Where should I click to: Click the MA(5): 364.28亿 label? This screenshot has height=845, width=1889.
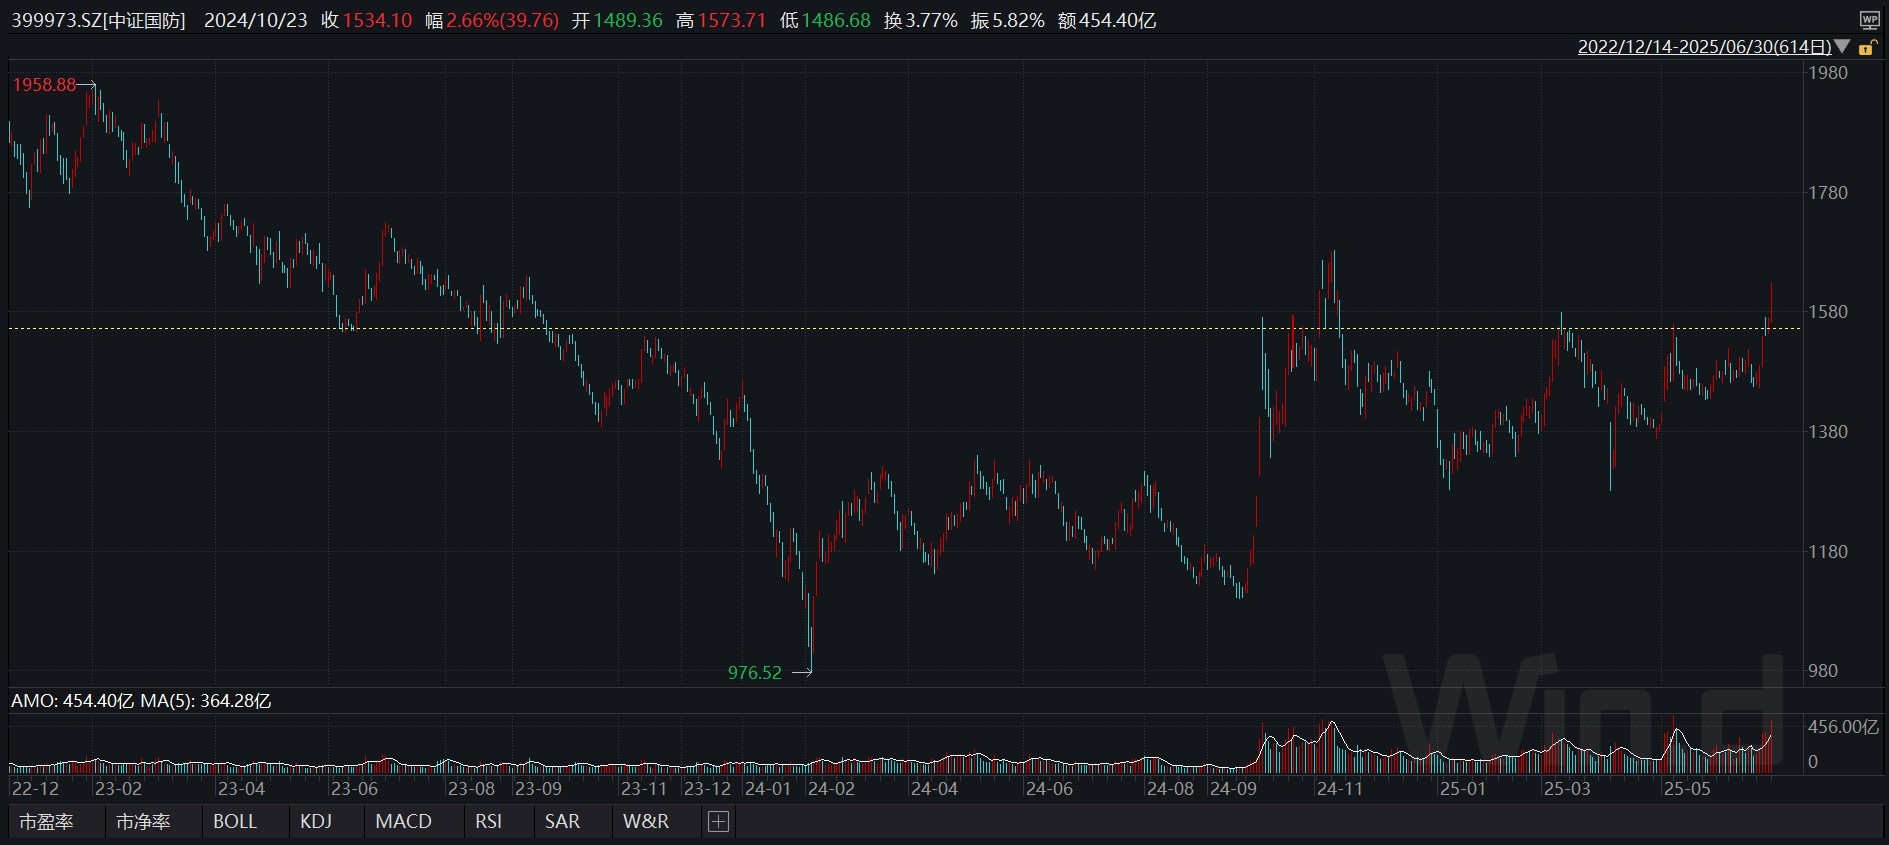pos(206,701)
